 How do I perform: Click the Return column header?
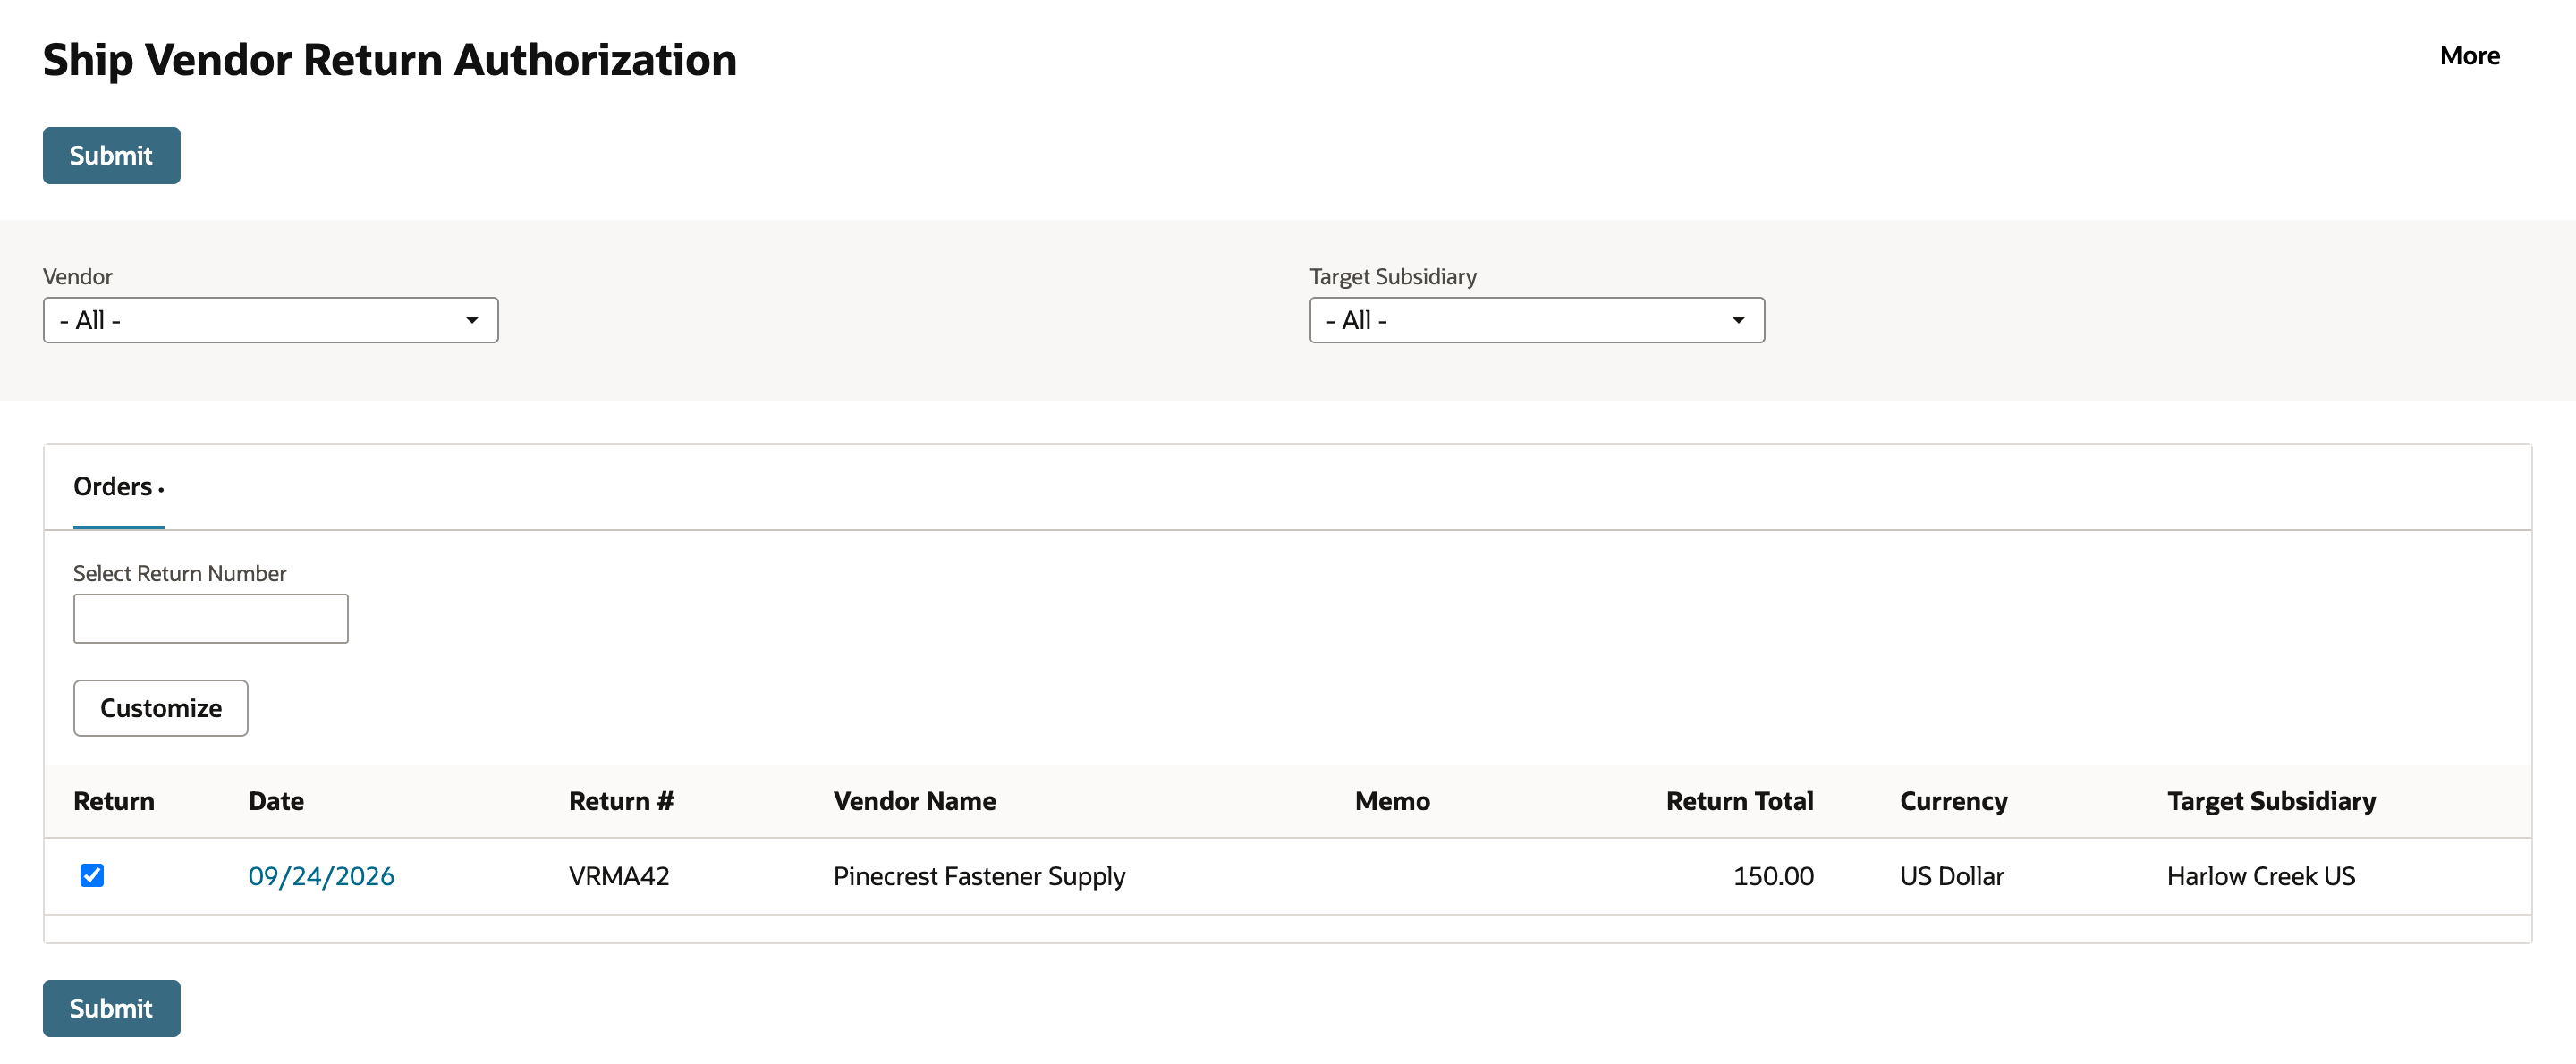[114, 801]
